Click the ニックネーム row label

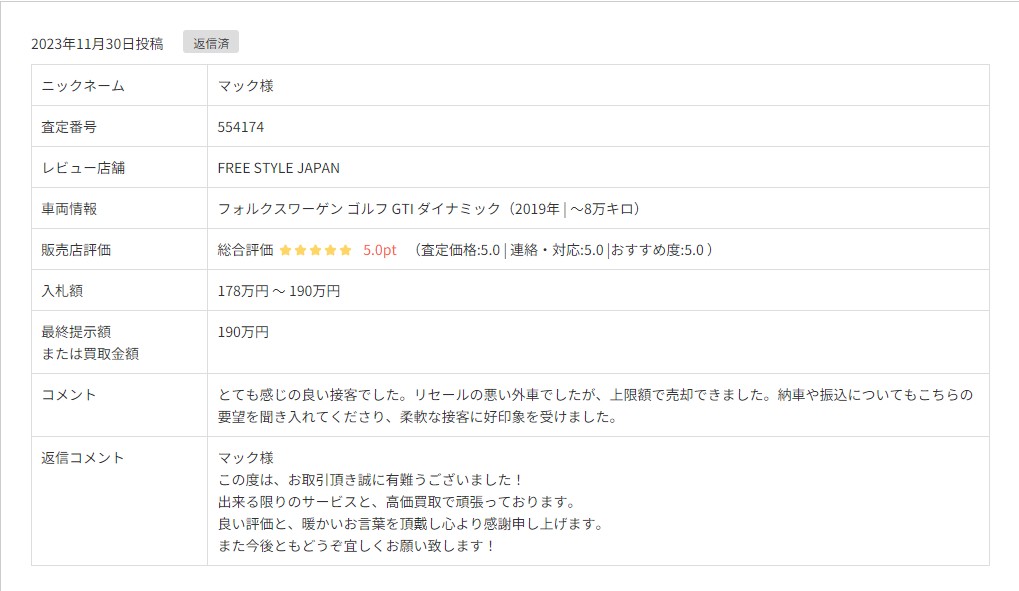83,86
